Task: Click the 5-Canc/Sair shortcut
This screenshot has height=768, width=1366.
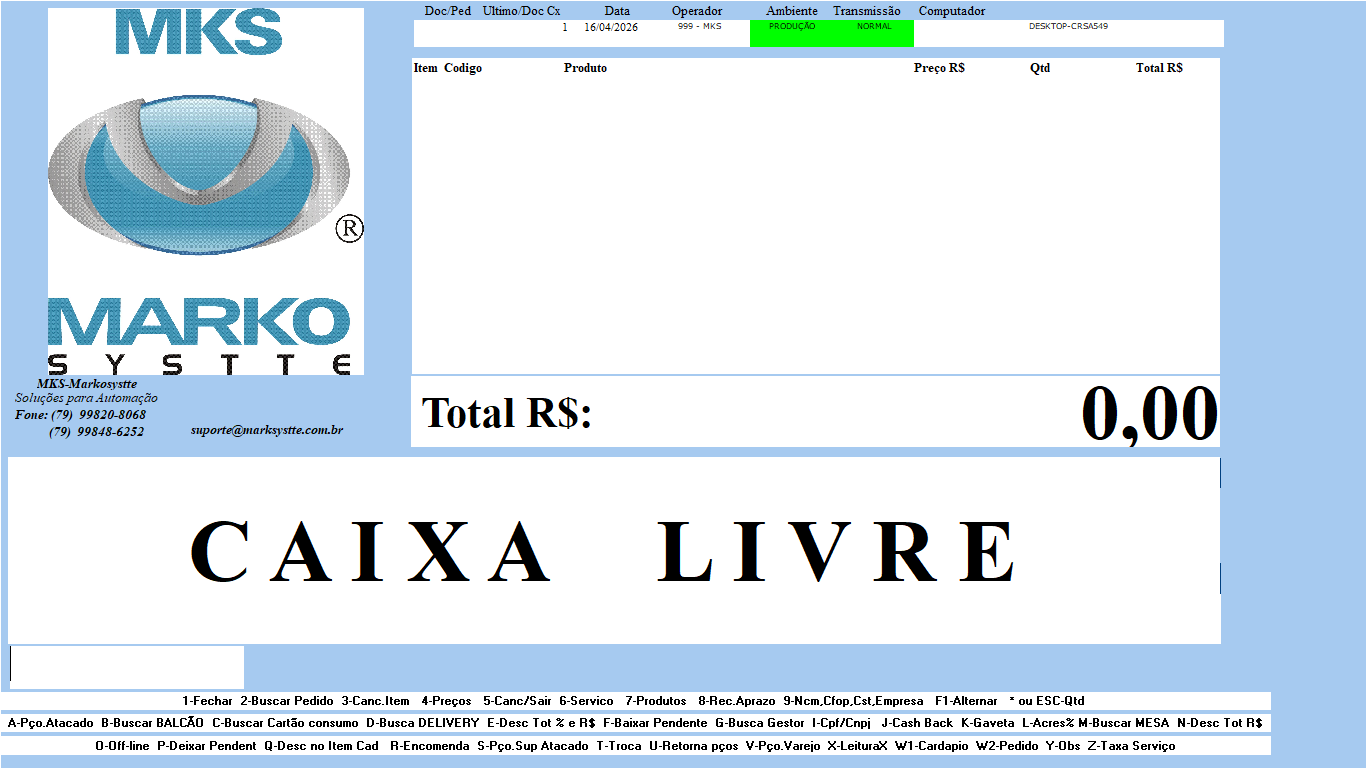Action: [x=517, y=701]
